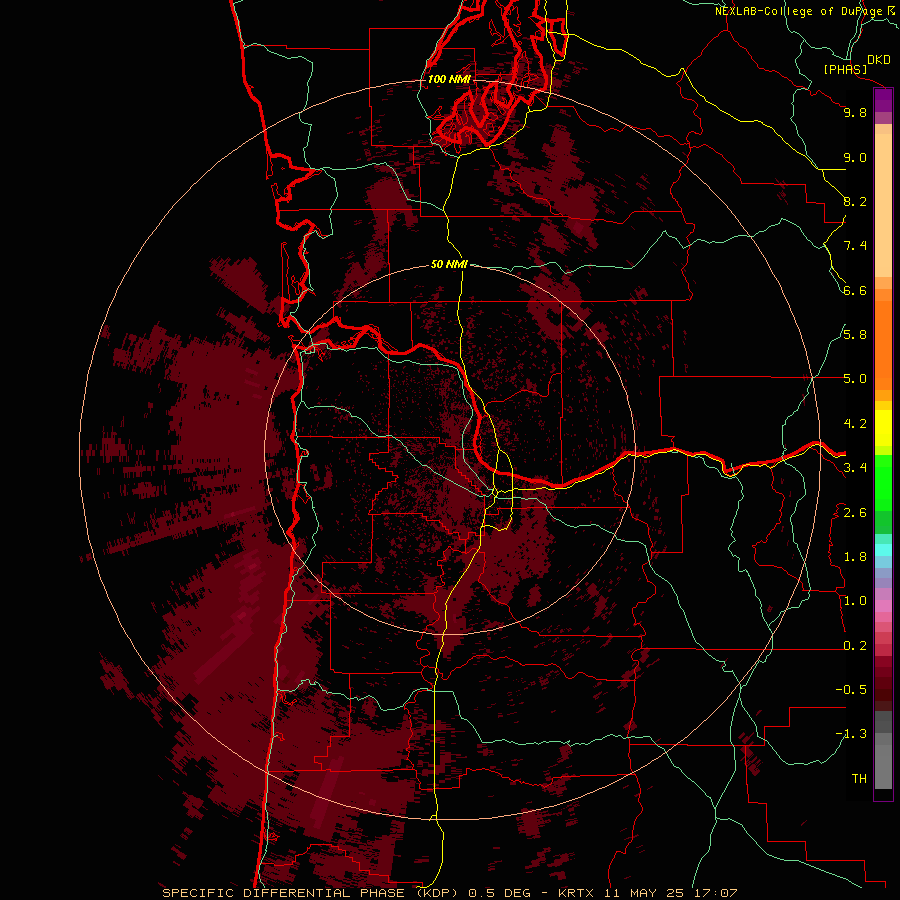Select the 5.8 scale value

click(855, 335)
